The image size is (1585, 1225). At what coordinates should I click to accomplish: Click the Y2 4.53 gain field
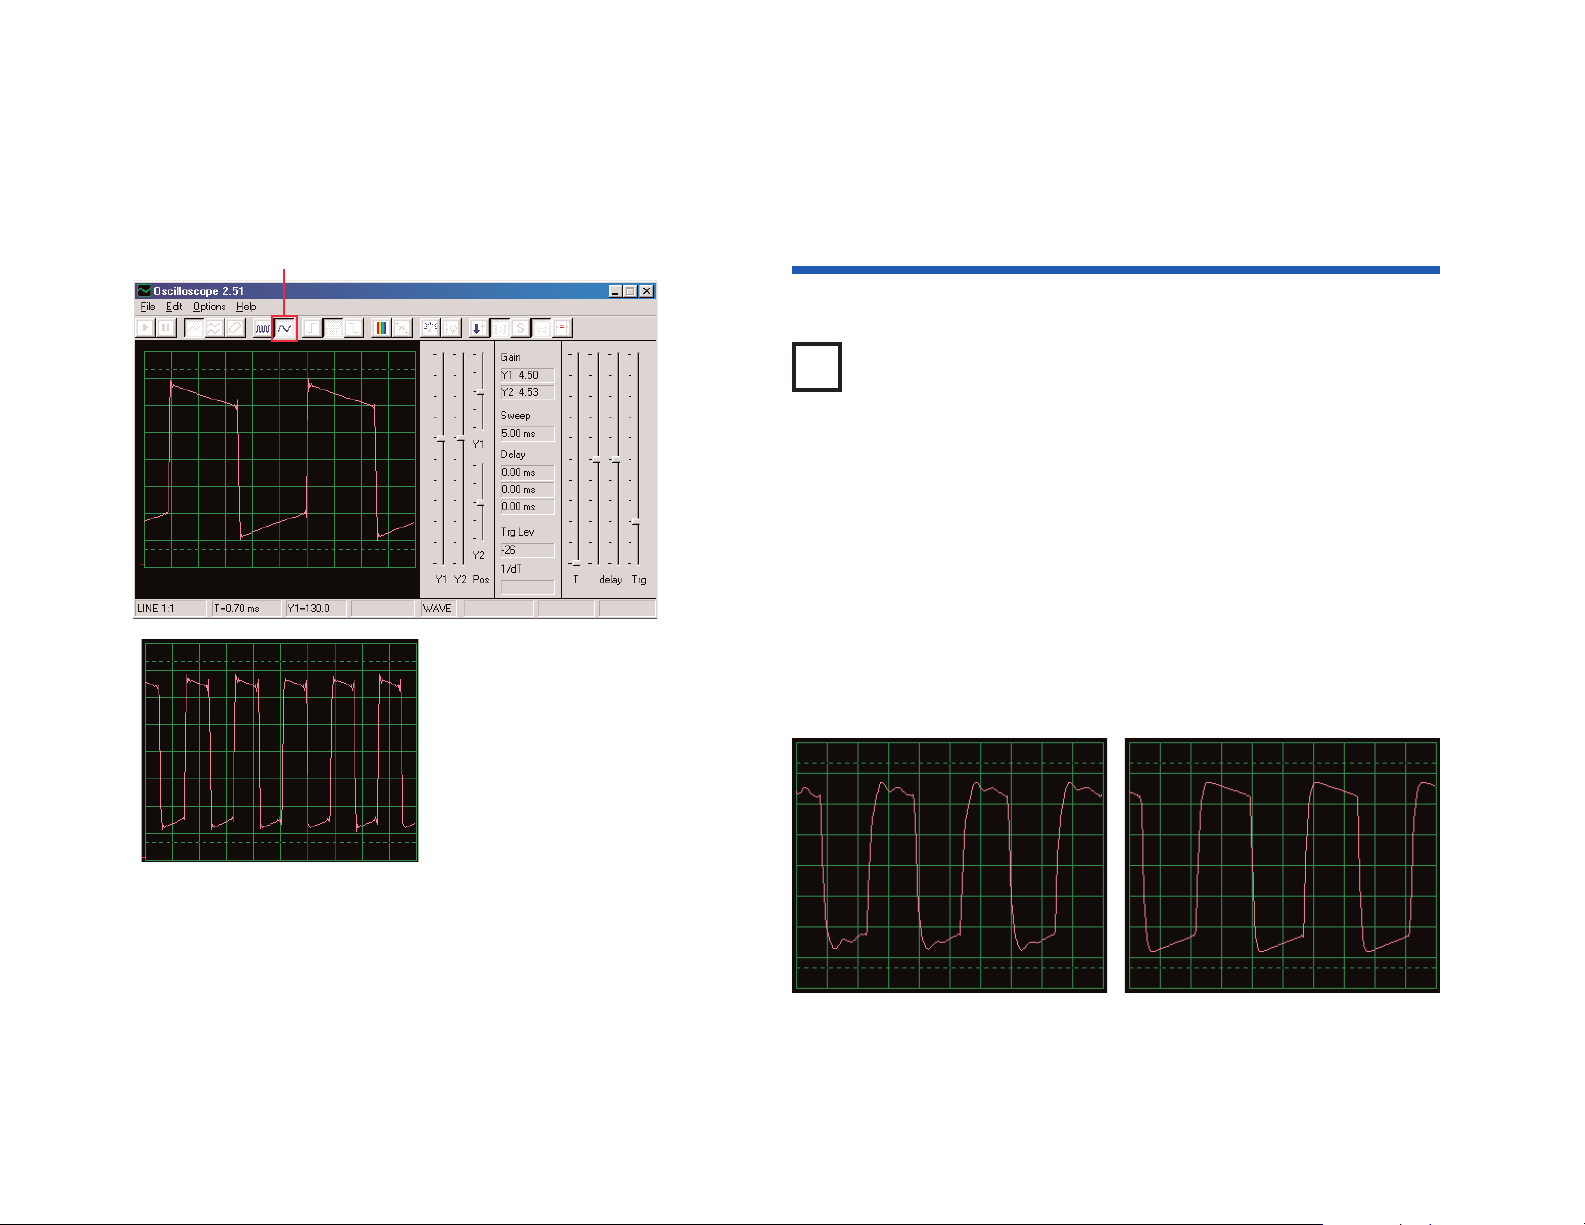[527, 392]
